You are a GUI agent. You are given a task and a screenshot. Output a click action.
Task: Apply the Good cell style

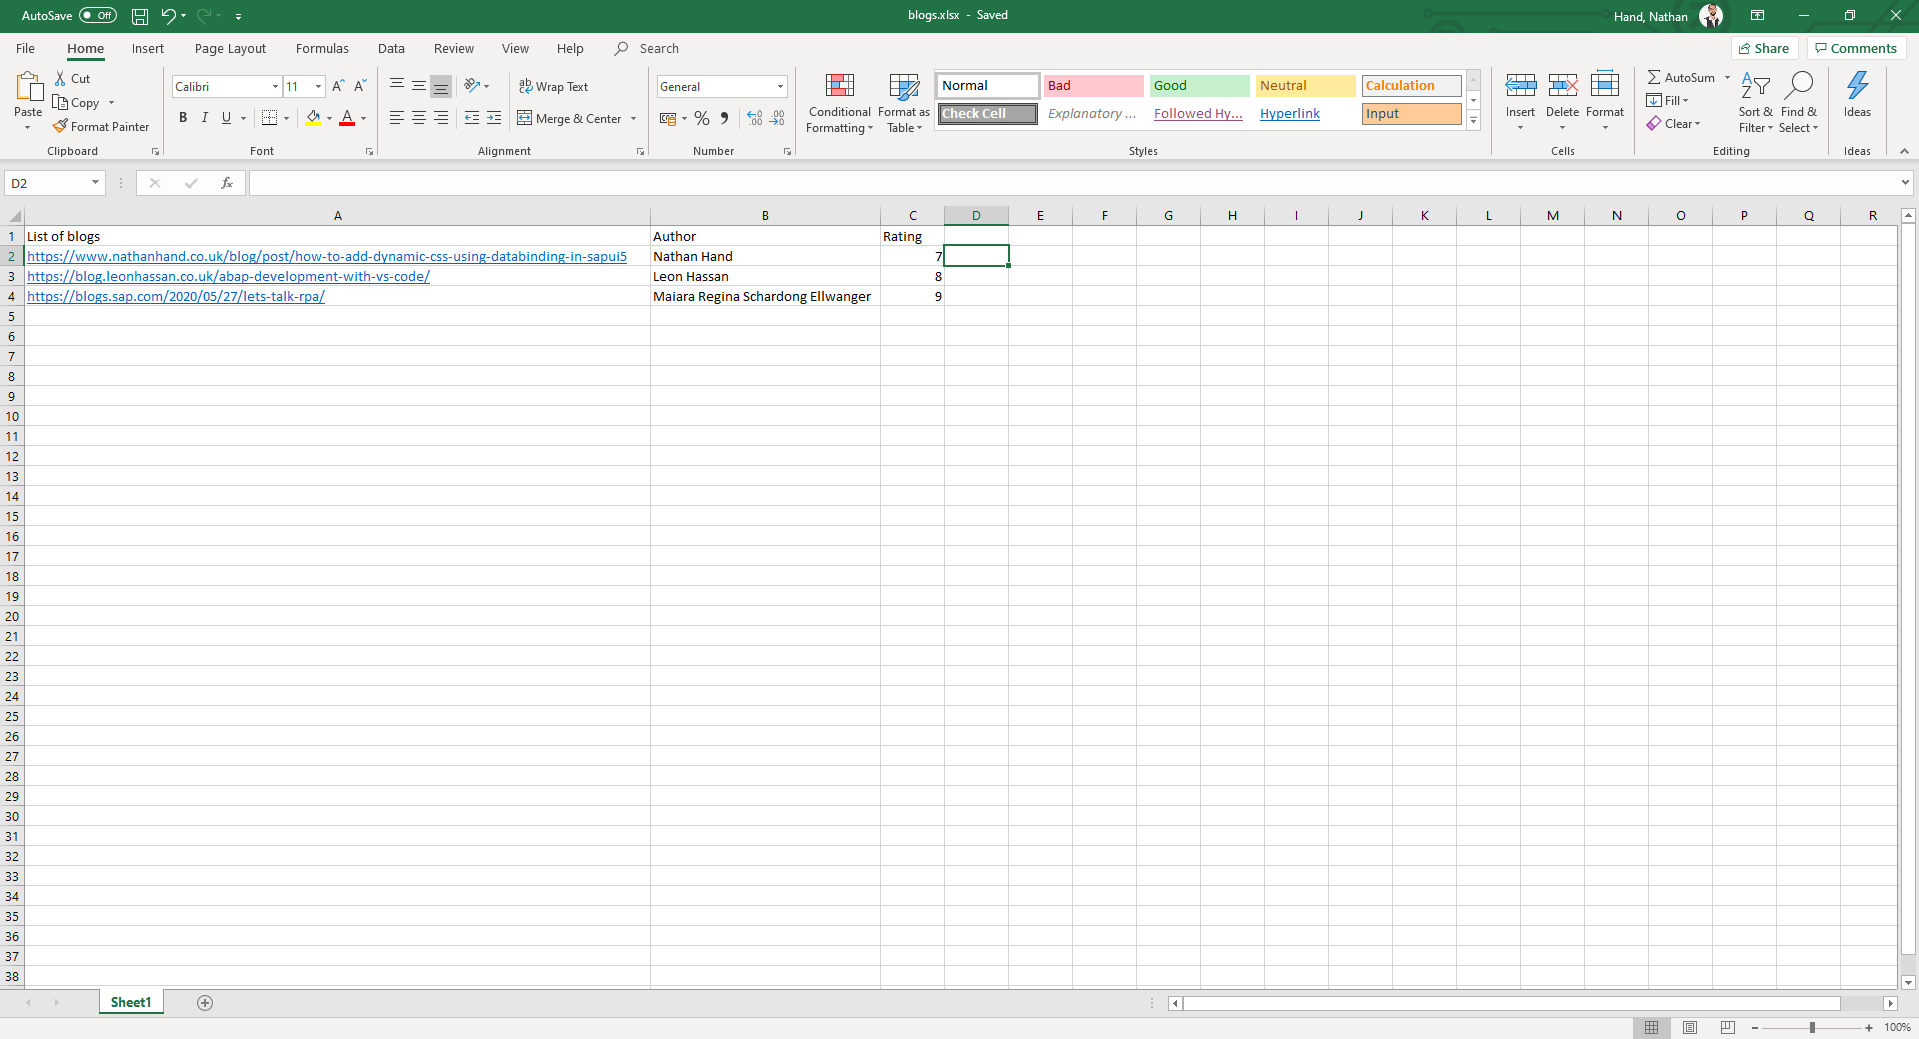(1199, 86)
